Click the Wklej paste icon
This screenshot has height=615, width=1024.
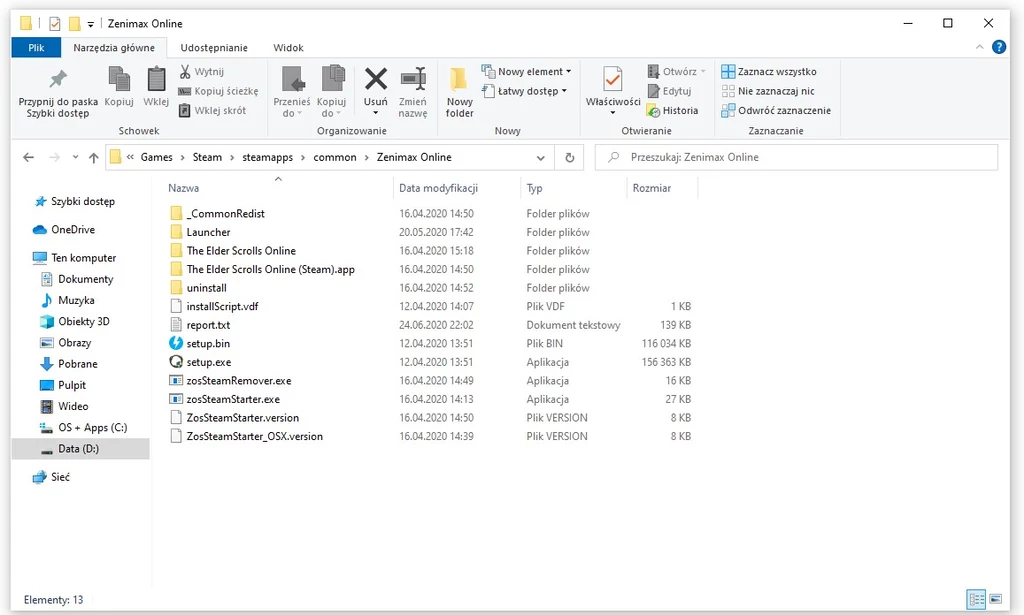pos(156,79)
